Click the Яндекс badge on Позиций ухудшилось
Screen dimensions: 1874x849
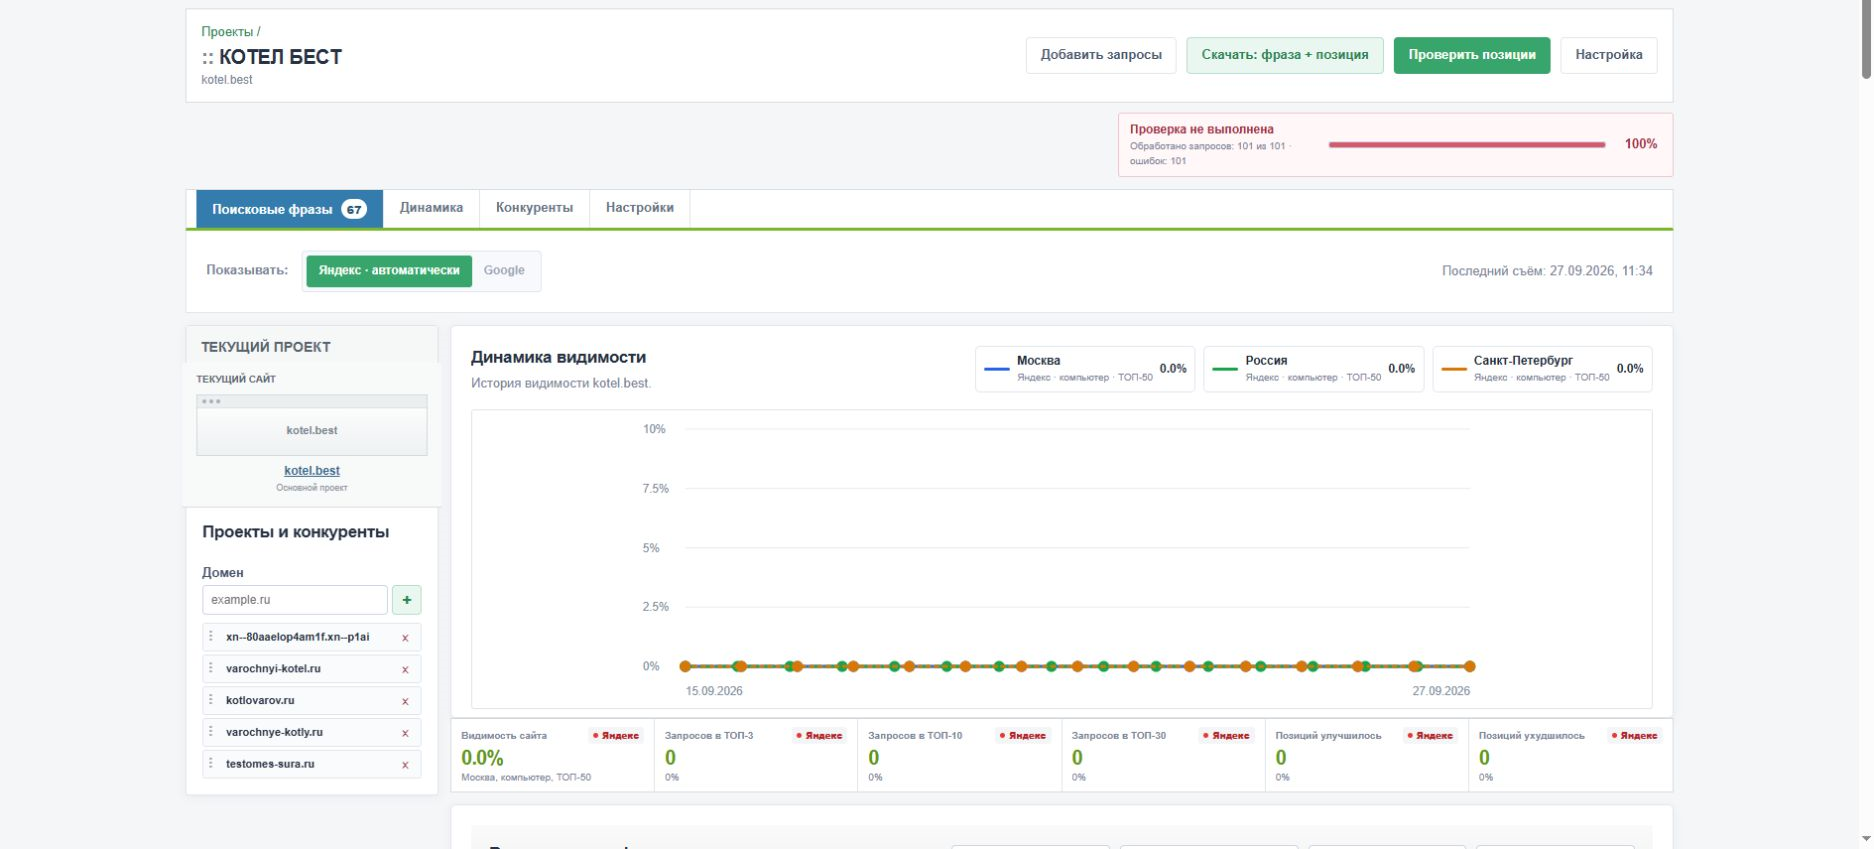1635,736
